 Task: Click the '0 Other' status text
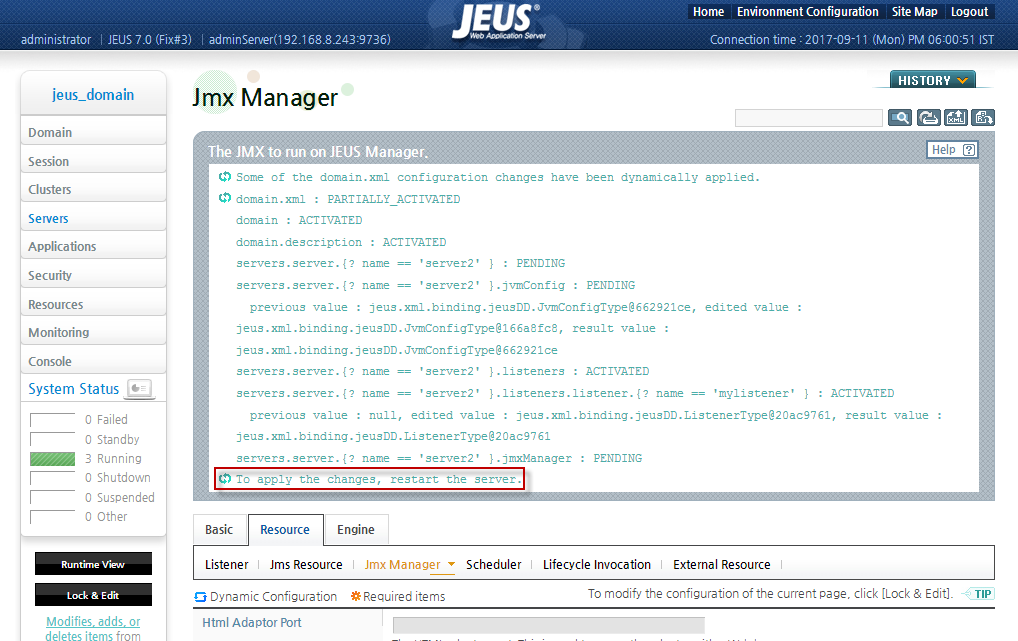[x=106, y=516]
